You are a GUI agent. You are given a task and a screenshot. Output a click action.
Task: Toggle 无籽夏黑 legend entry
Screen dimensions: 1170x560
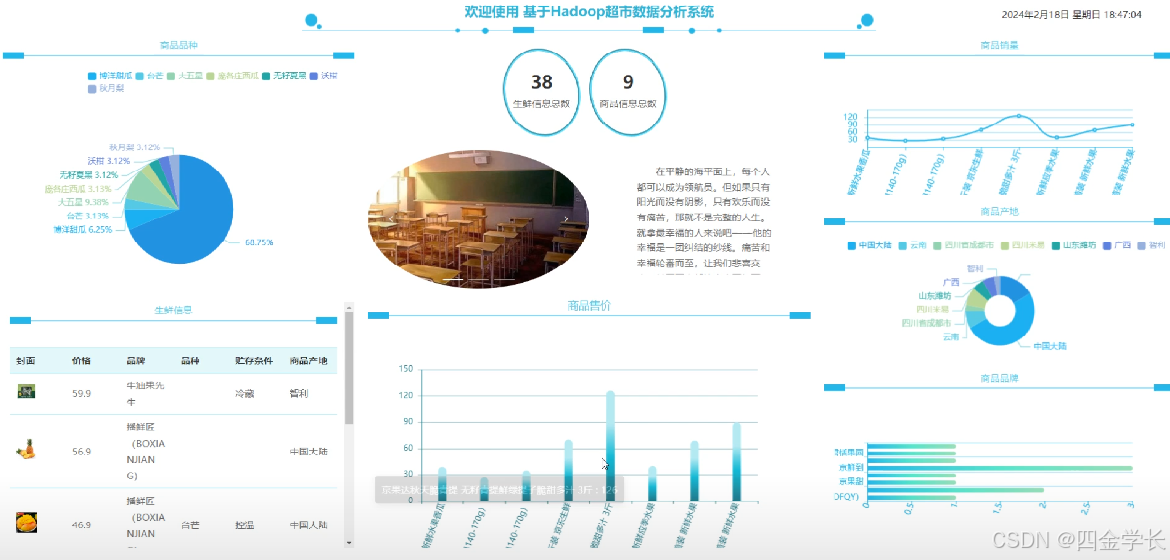coord(284,76)
